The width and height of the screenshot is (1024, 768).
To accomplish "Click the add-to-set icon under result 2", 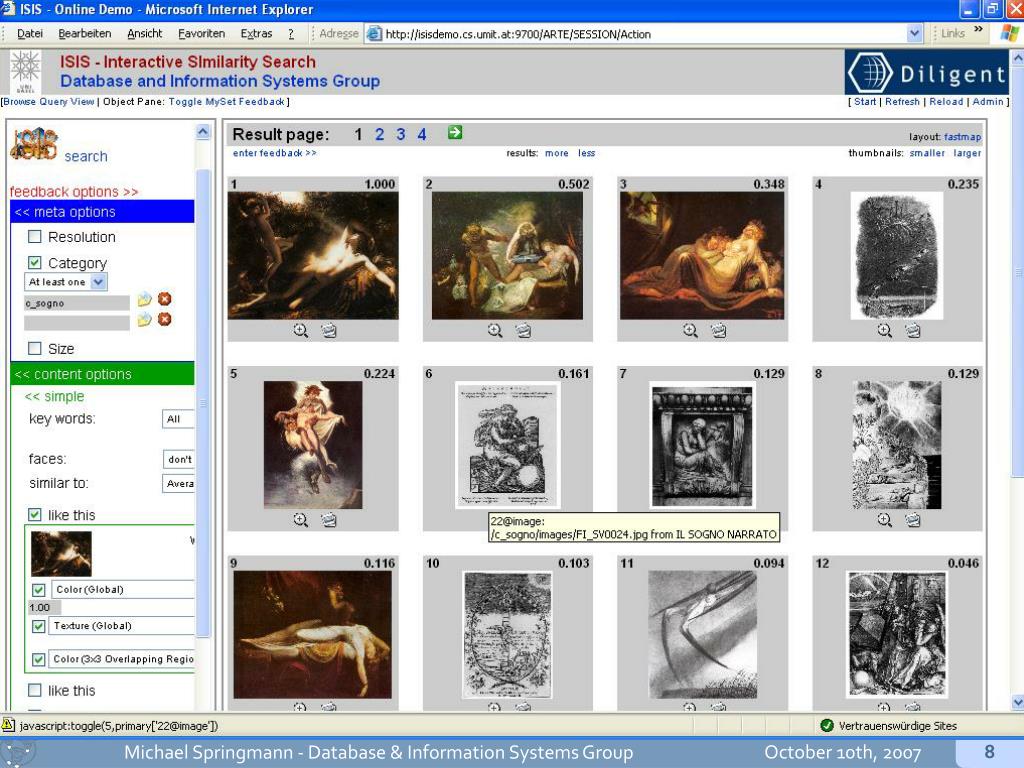I will pyautogui.click(x=523, y=330).
